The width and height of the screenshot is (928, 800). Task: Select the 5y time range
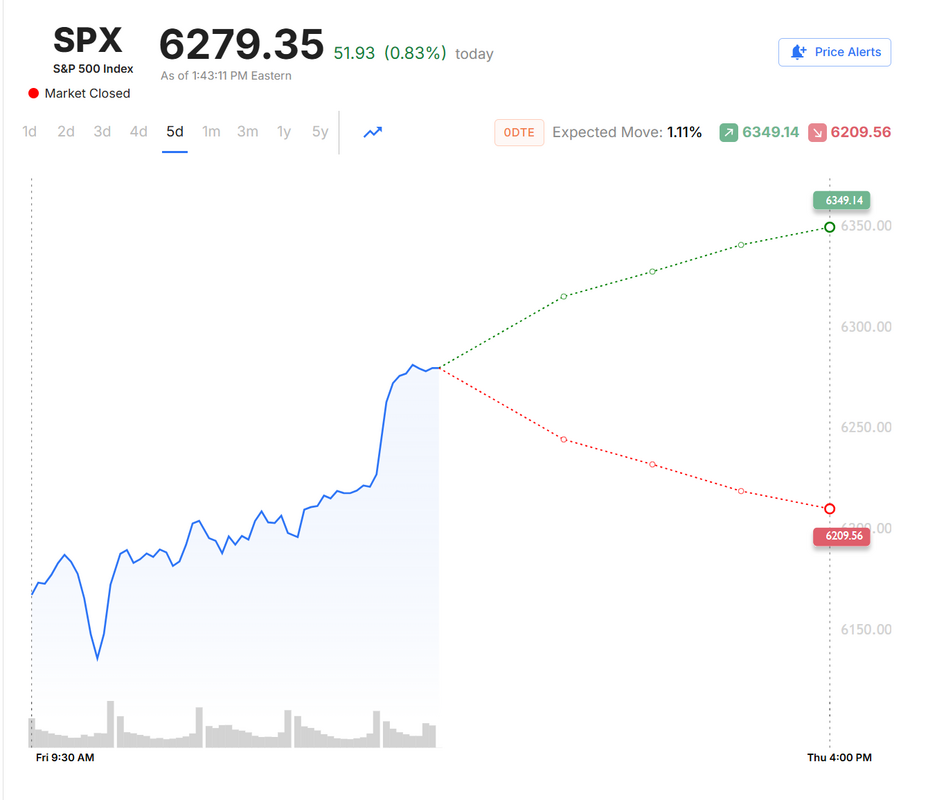[x=320, y=131]
